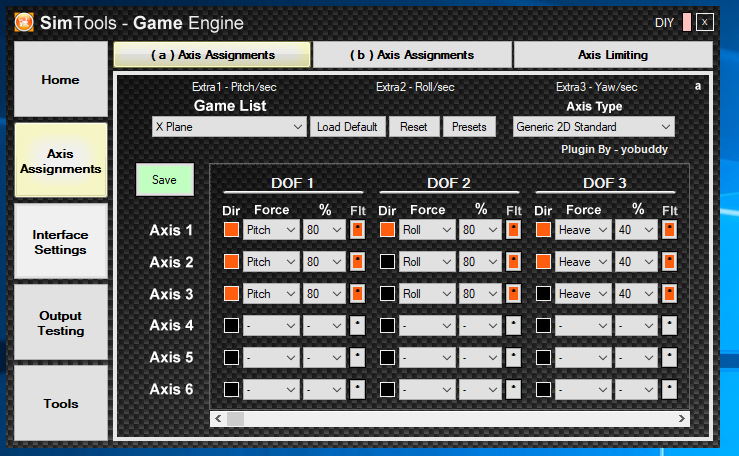
Task: Select Axis Assignments in the sidebar
Action: 61,161
